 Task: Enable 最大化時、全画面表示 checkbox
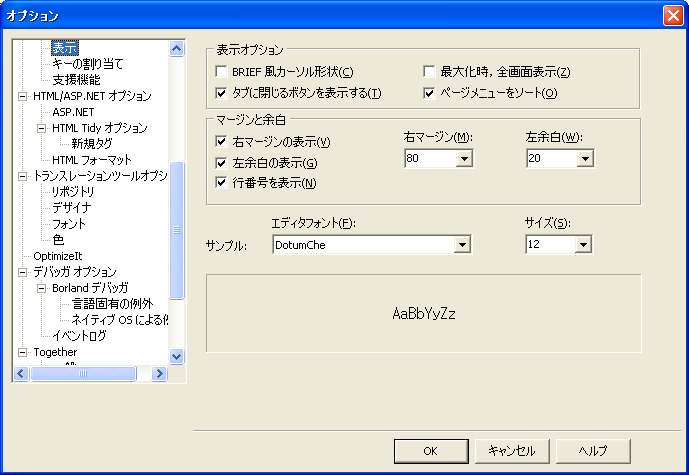[429, 71]
